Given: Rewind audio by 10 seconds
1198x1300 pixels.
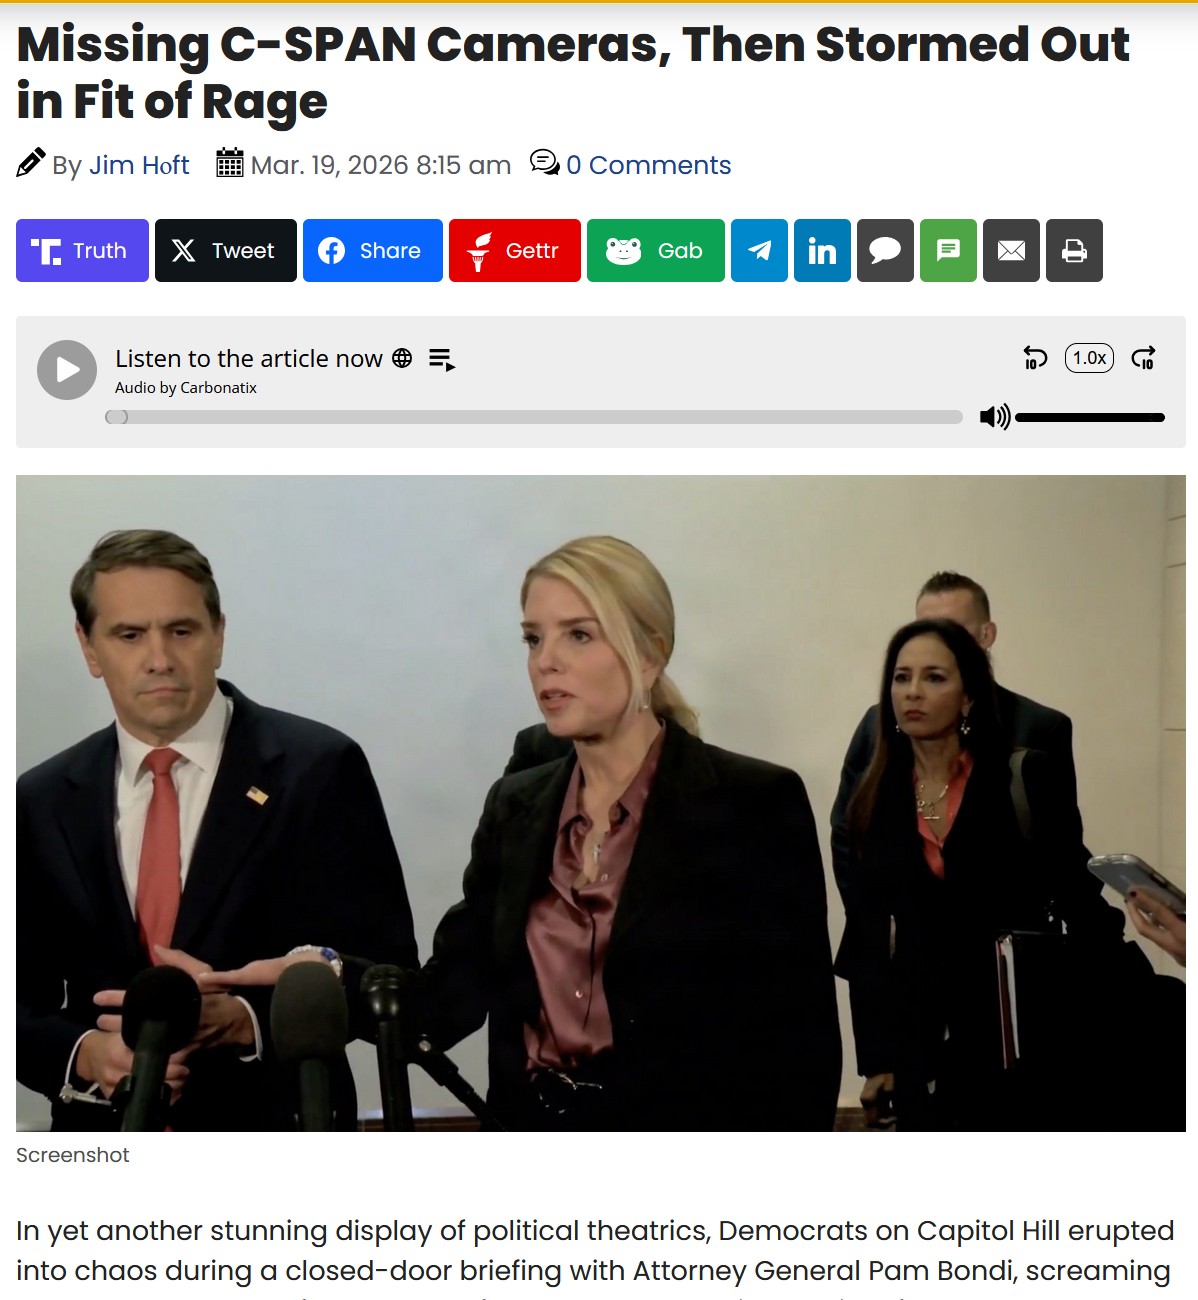Looking at the screenshot, I should tap(1035, 358).
